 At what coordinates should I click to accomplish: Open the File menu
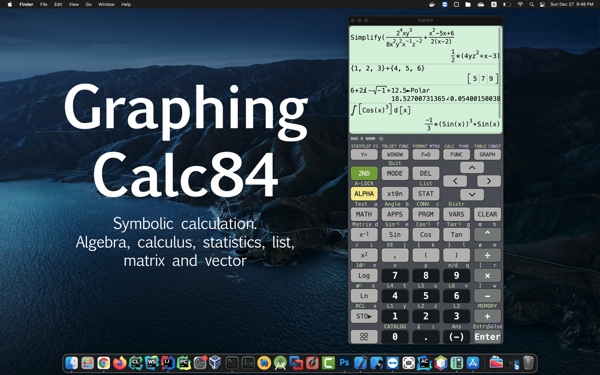(x=44, y=4)
